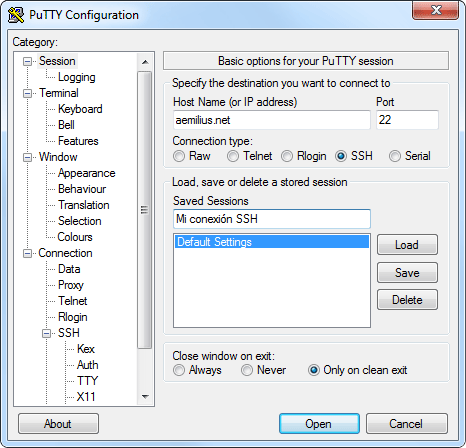Select the SSH connection type radio button

[x=341, y=156]
